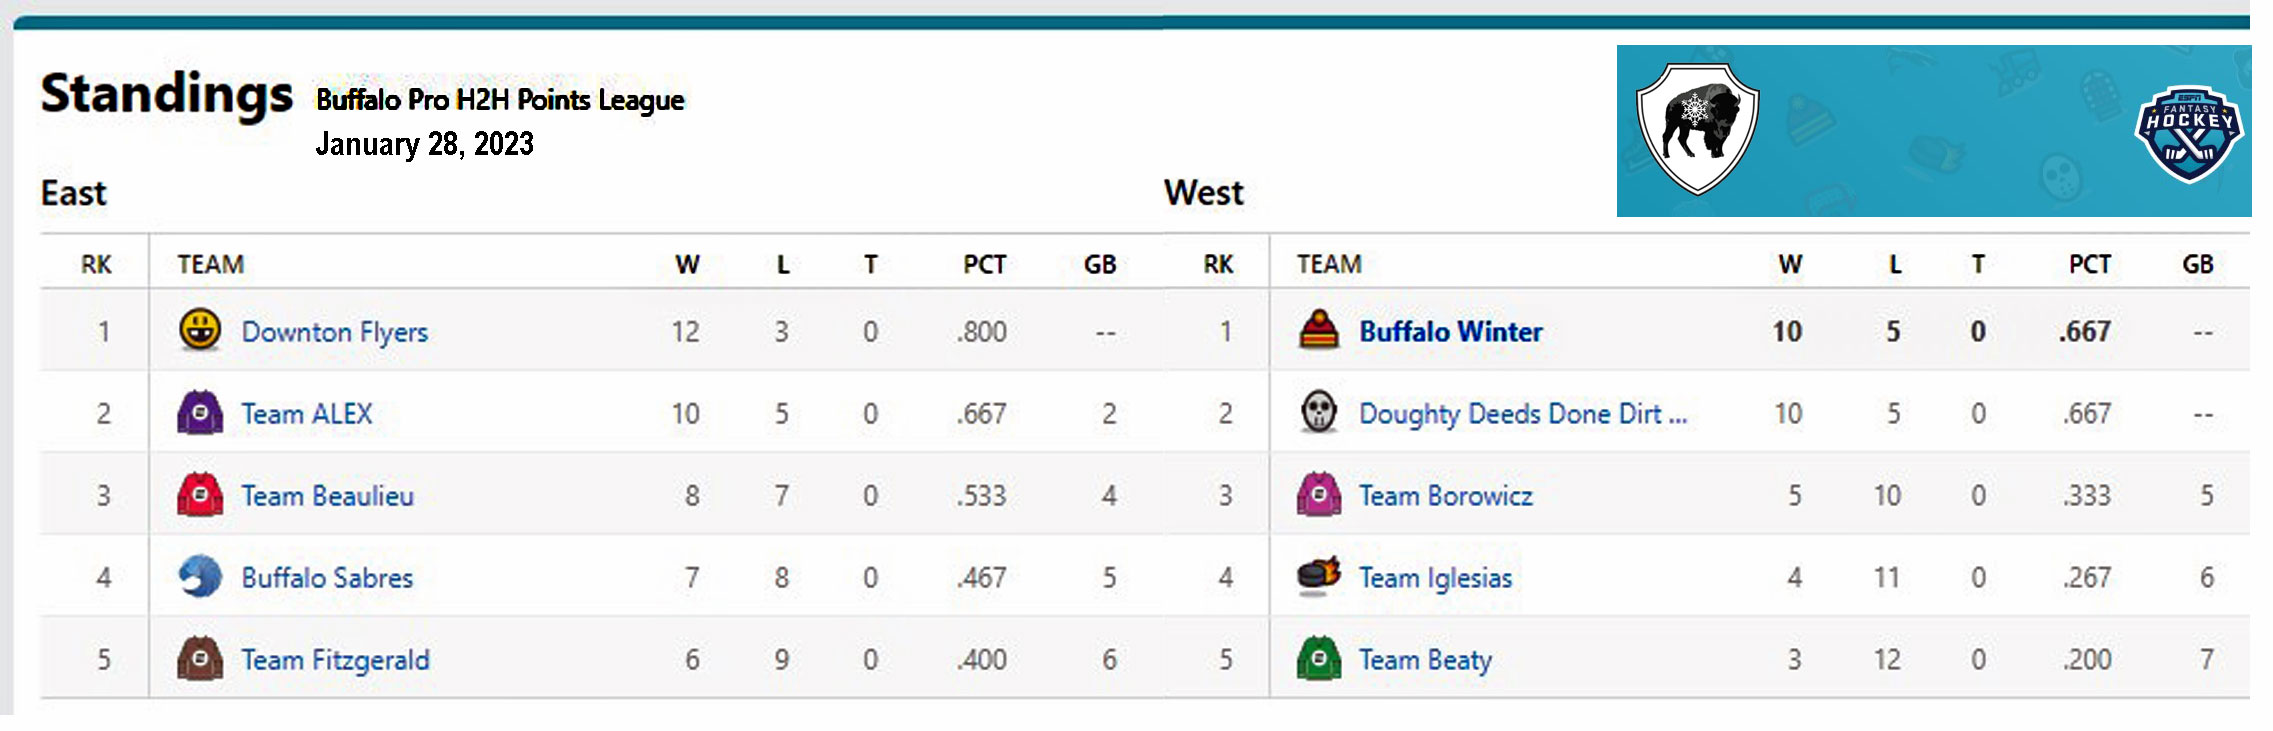
Task: Click the West W column header
Action: click(x=1790, y=265)
